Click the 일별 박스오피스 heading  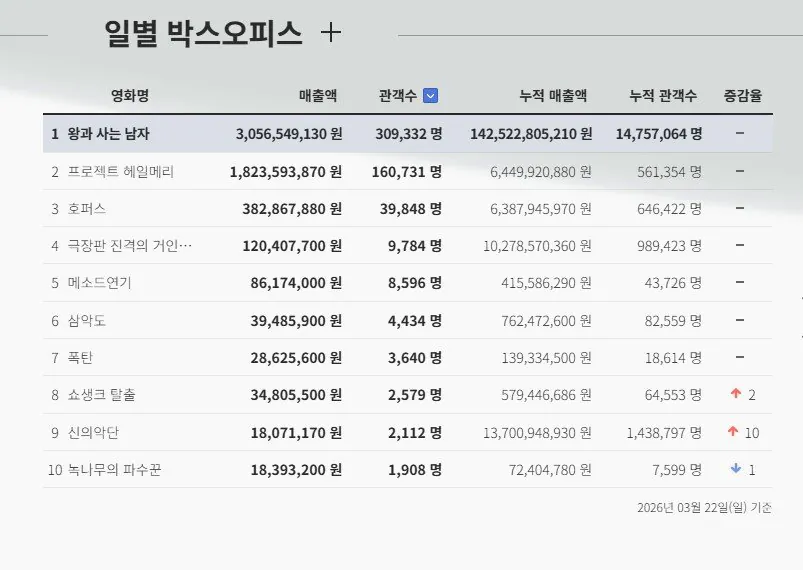coord(203,34)
